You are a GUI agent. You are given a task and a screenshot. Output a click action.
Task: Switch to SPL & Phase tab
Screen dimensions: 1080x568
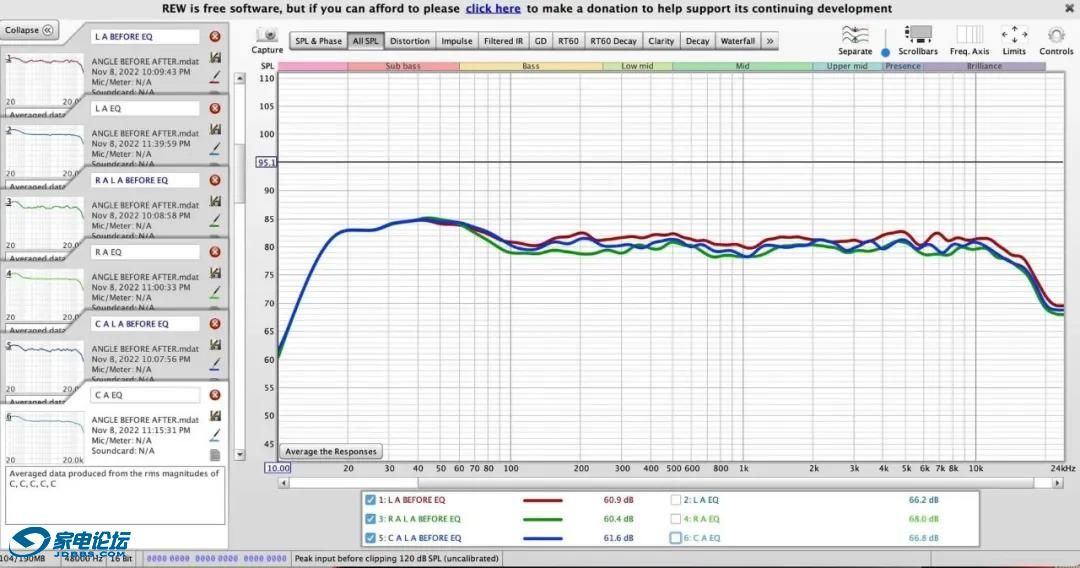tap(318, 41)
